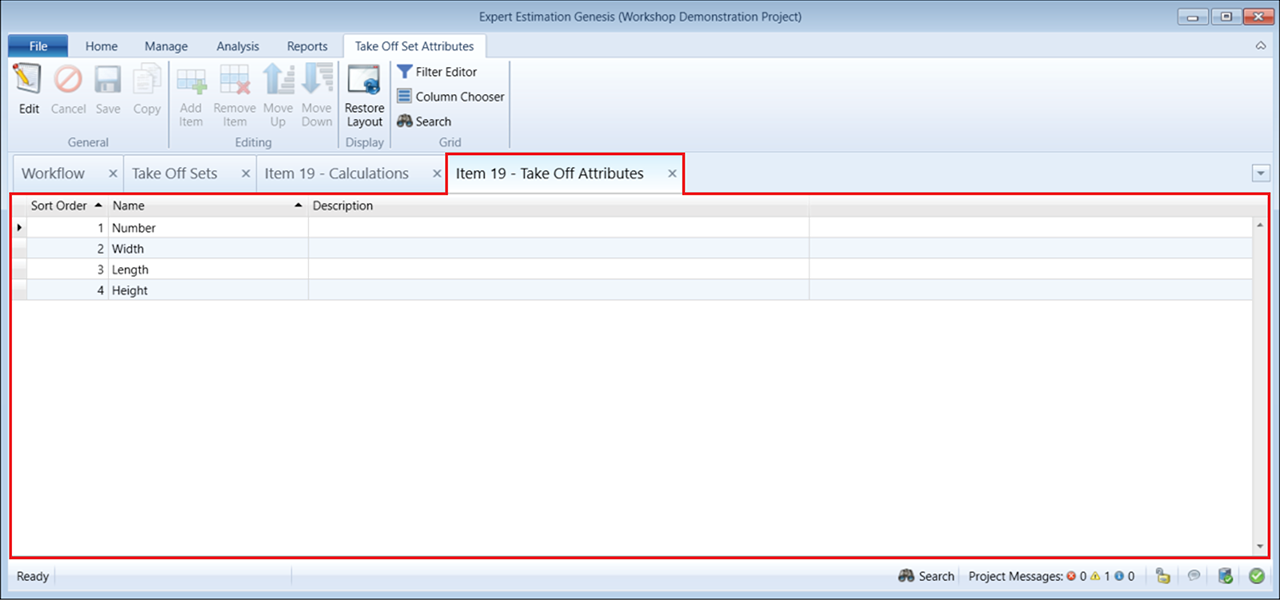Click Search in the Grid ribbon group
This screenshot has width=1280, height=600.
(x=424, y=122)
